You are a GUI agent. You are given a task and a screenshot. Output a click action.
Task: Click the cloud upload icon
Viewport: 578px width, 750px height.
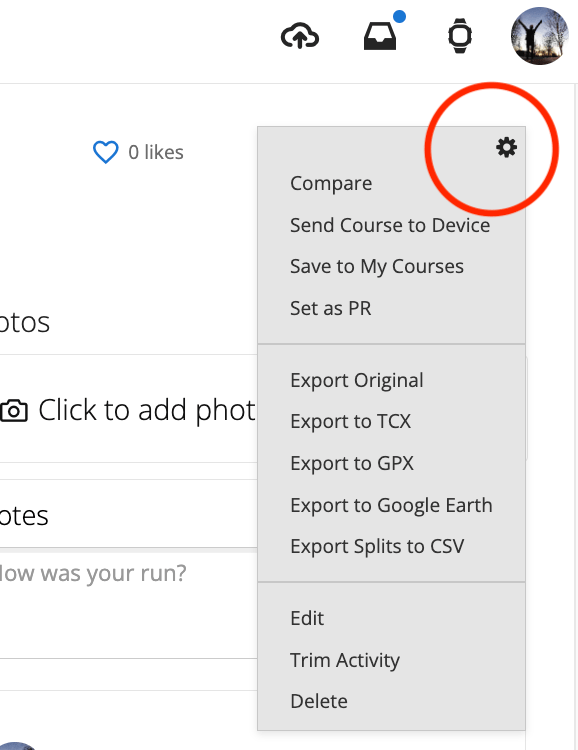(x=300, y=36)
